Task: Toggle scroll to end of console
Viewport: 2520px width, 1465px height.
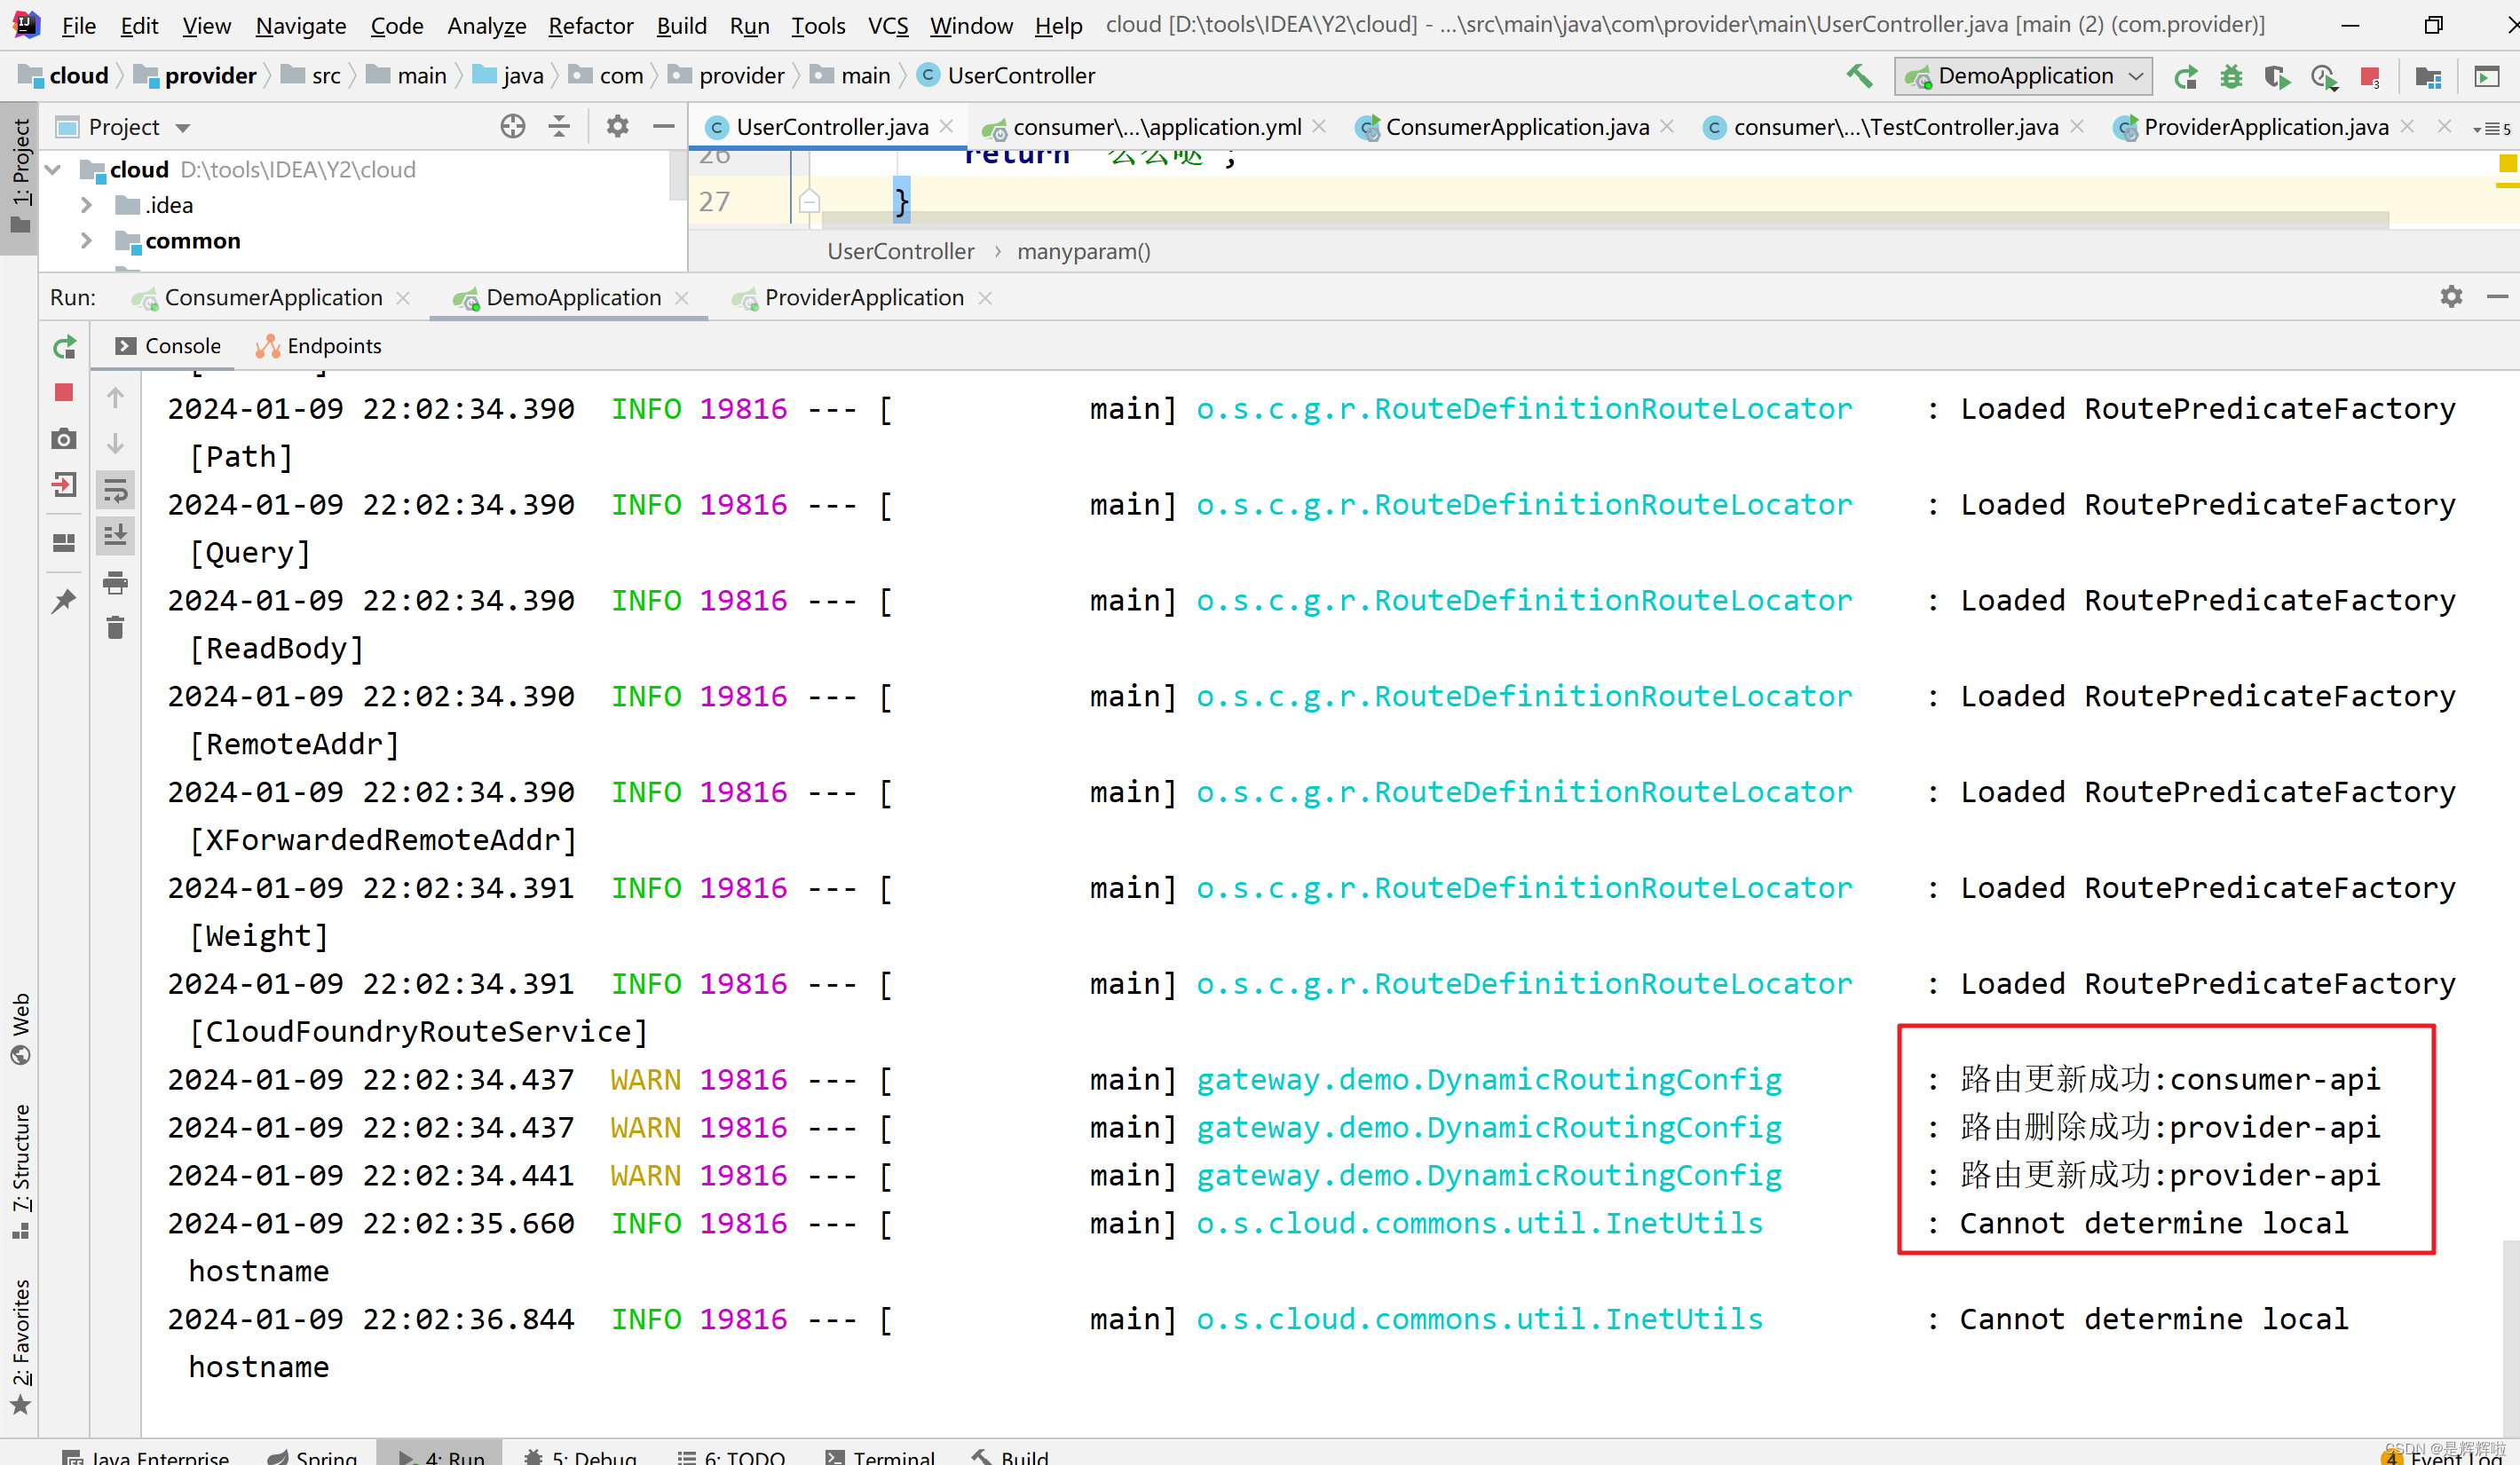Action: pos(116,535)
